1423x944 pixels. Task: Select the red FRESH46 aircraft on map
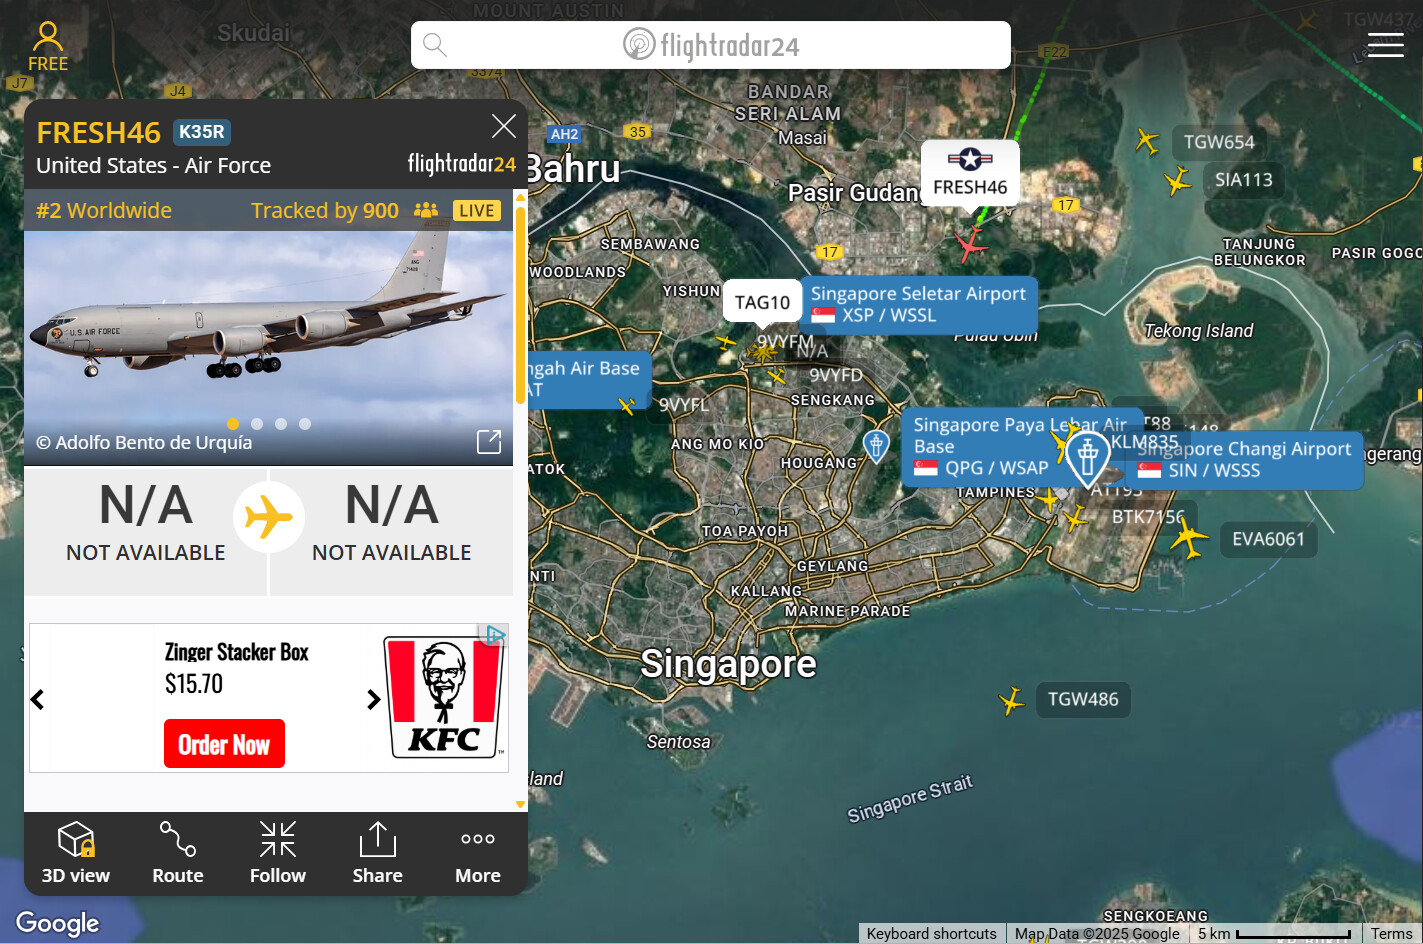point(969,242)
